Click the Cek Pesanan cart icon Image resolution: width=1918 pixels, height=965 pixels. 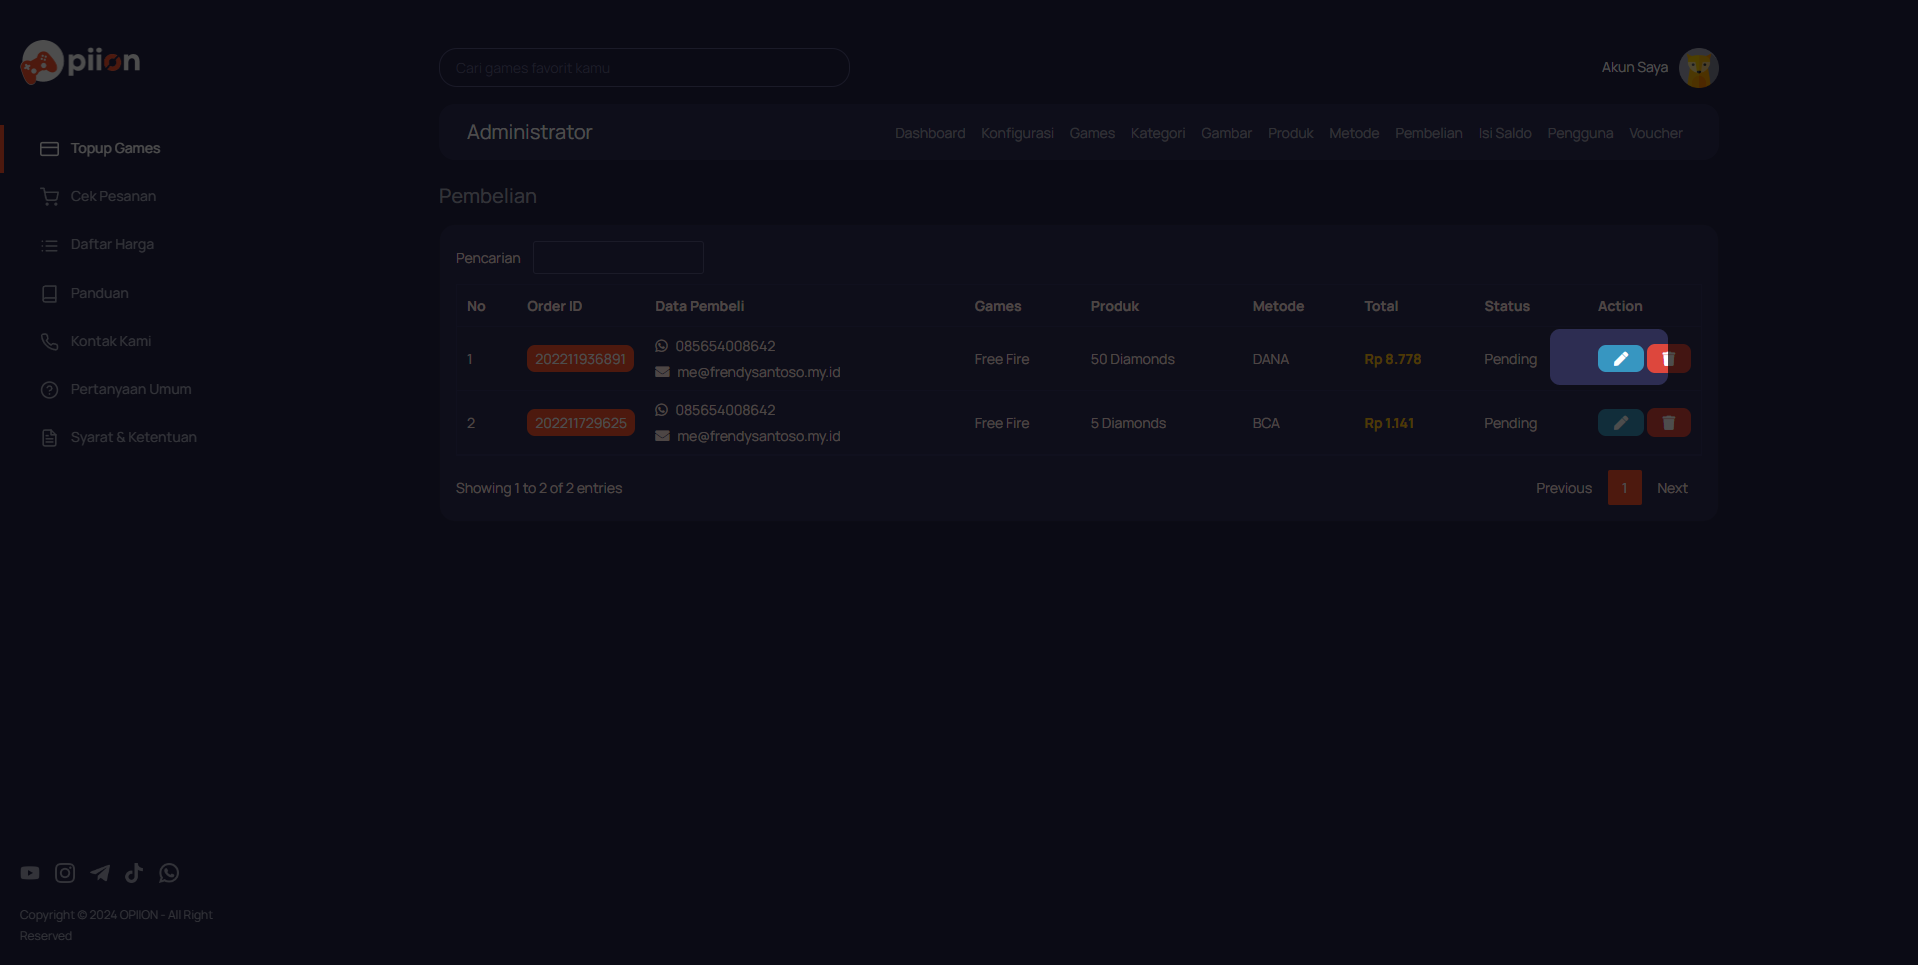[49, 197]
